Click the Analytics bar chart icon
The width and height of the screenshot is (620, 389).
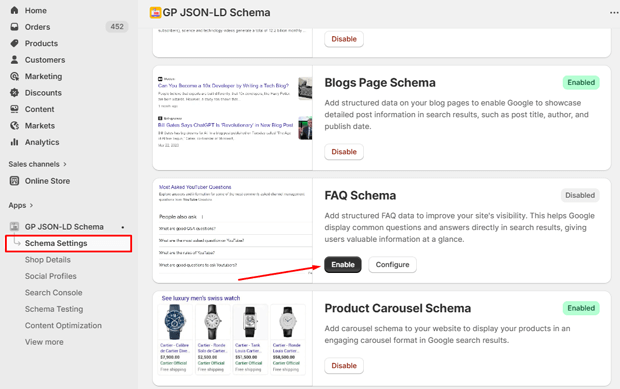[x=15, y=142]
